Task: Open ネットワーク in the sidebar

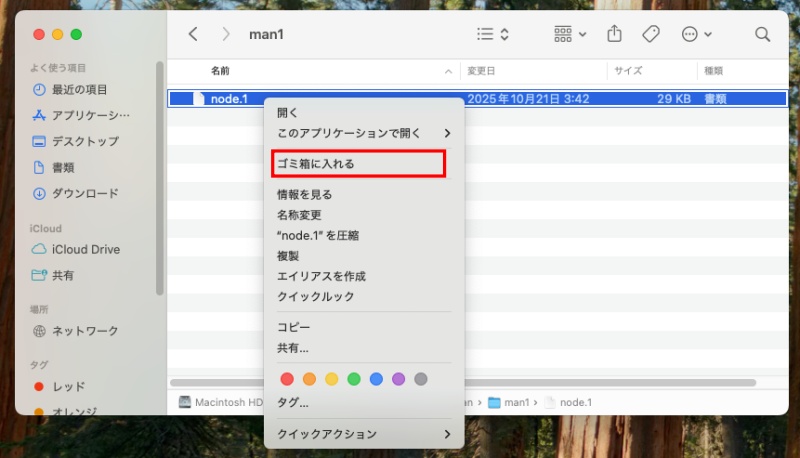Action: [x=84, y=331]
